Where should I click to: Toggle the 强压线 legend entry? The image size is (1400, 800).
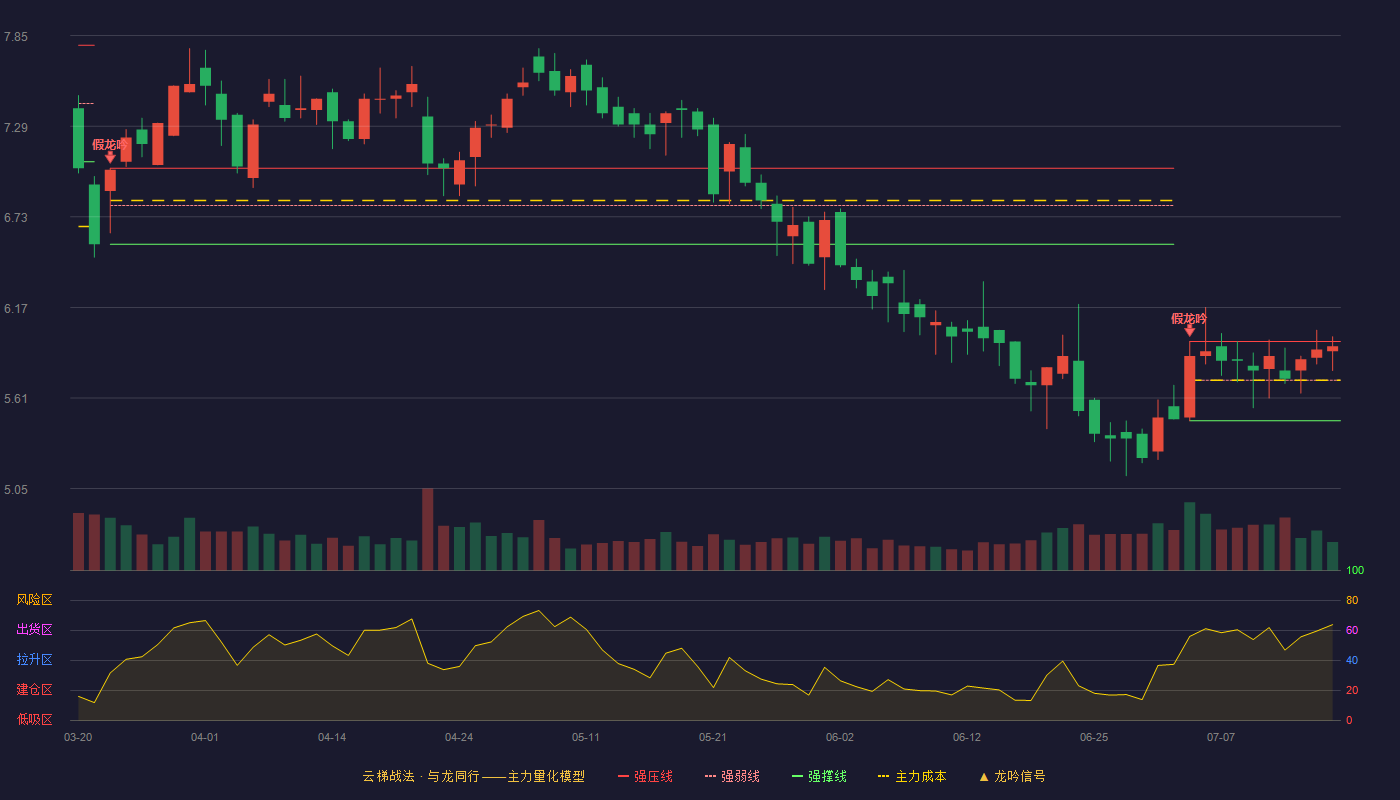(645, 776)
